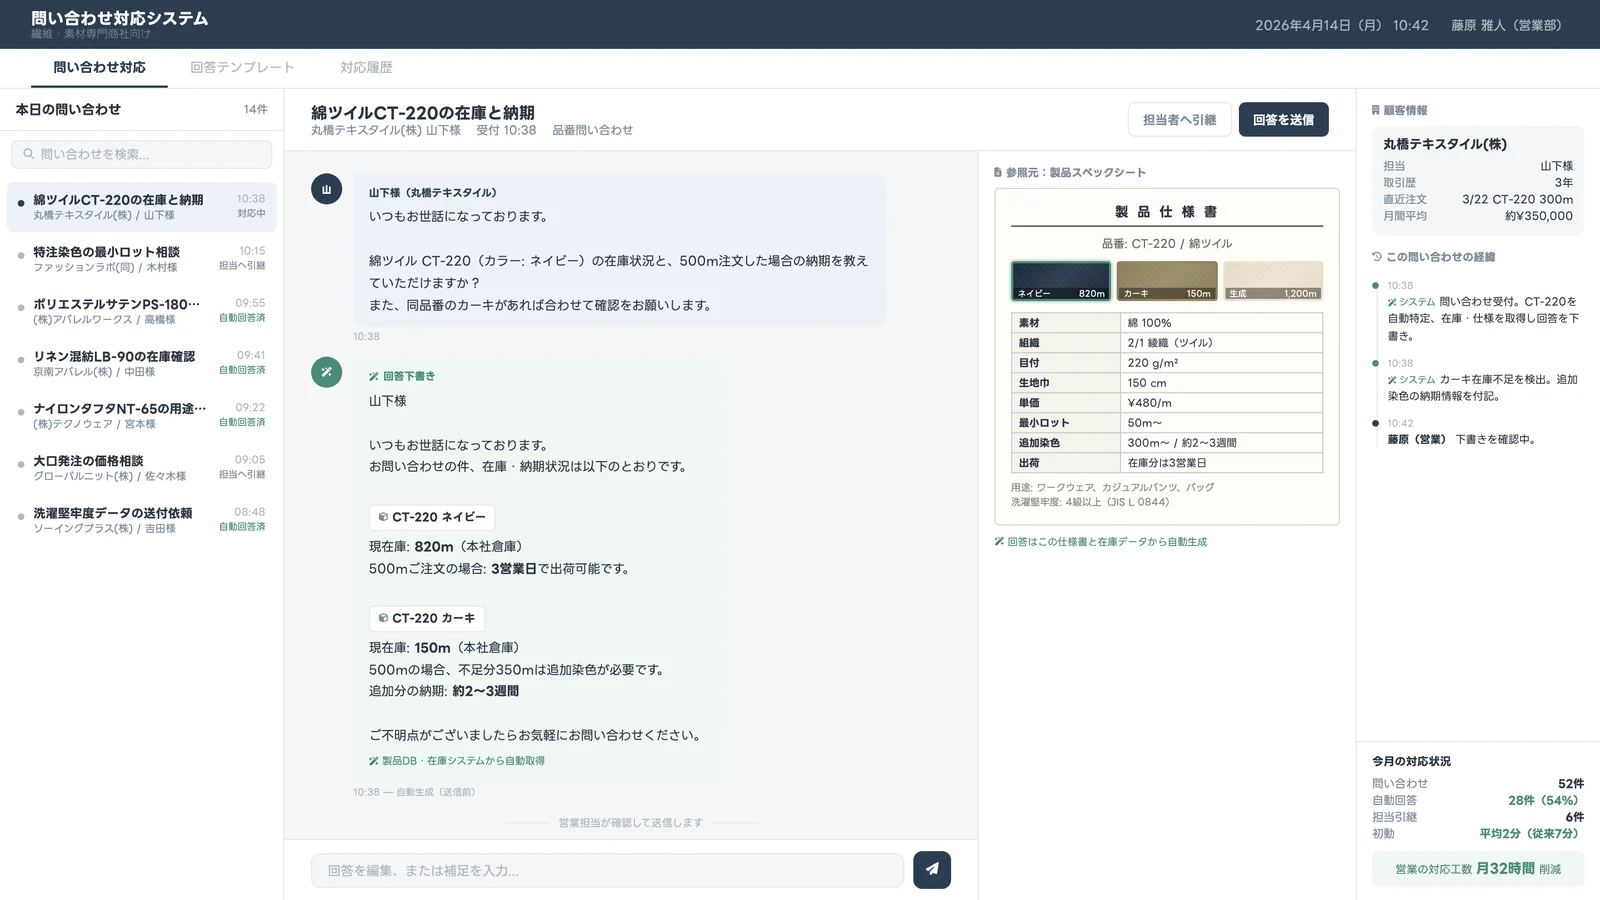
Task: Click wand icon beside 製品DB・在庫システムから自動取得
Action: (374, 761)
